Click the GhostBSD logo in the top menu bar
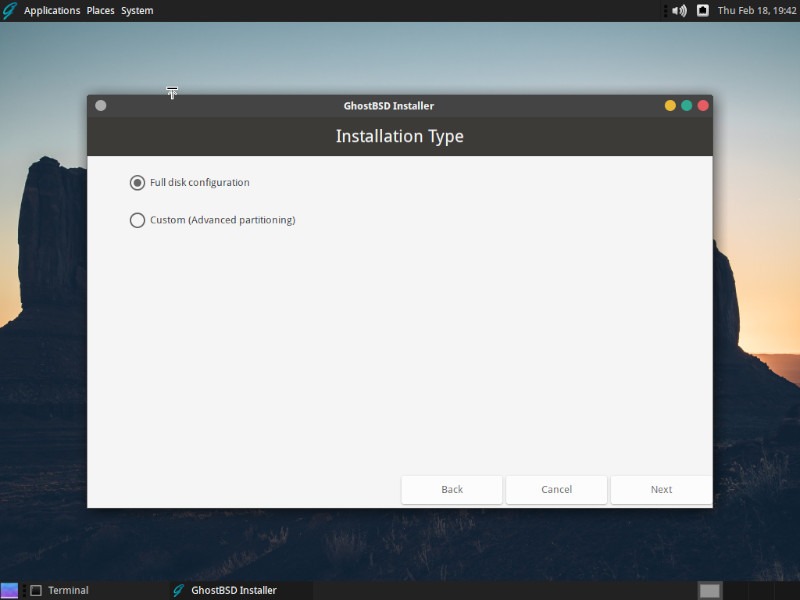This screenshot has height=600, width=800. [11, 10]
